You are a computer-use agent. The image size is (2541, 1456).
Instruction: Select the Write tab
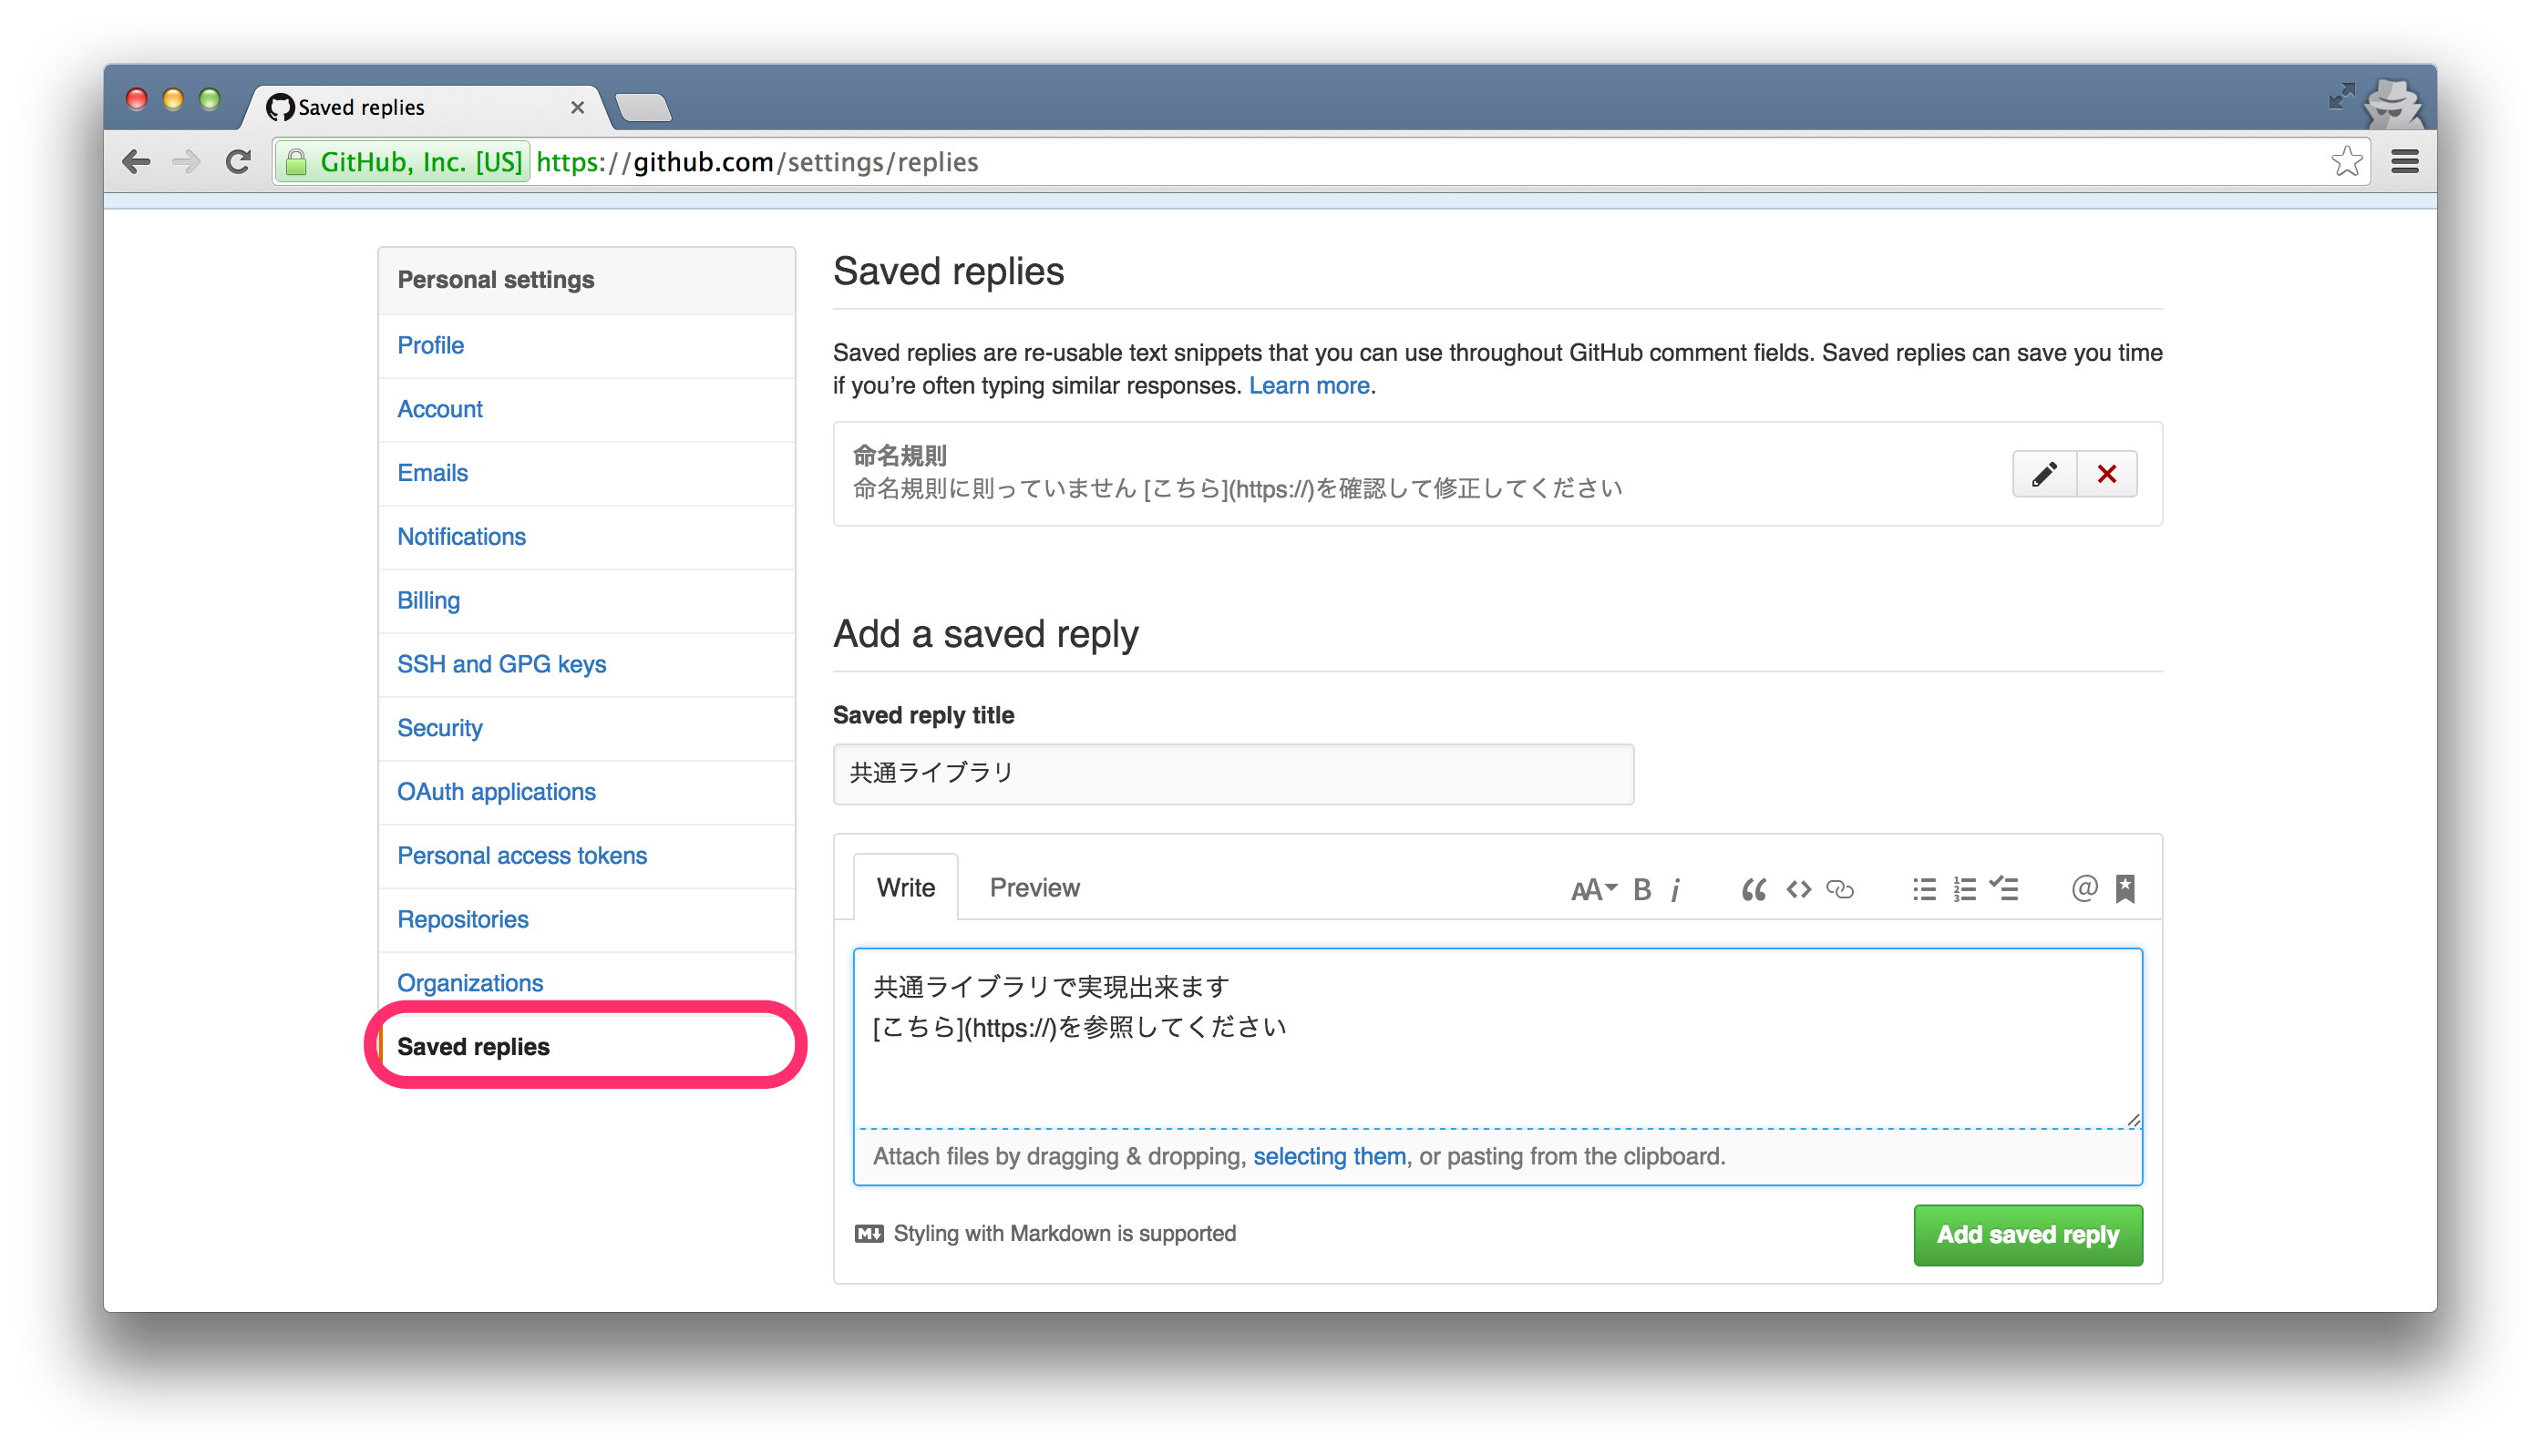(905, 887)
